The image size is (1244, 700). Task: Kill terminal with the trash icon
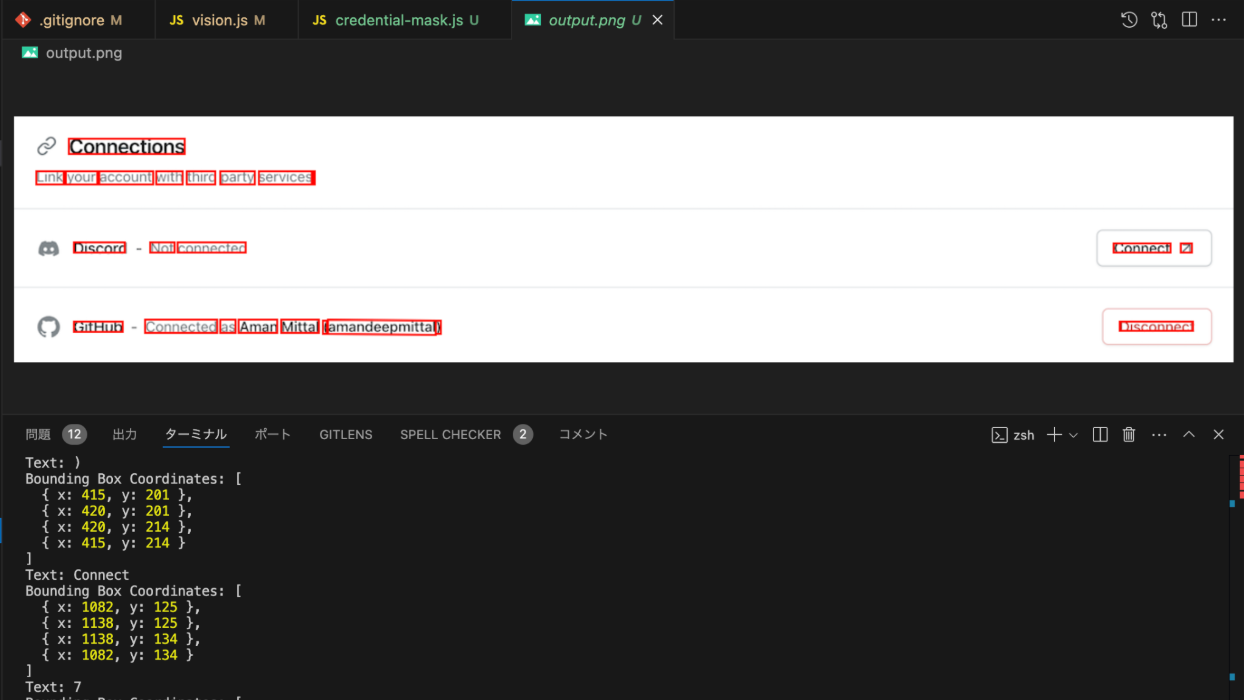(x=1129, y=435)
